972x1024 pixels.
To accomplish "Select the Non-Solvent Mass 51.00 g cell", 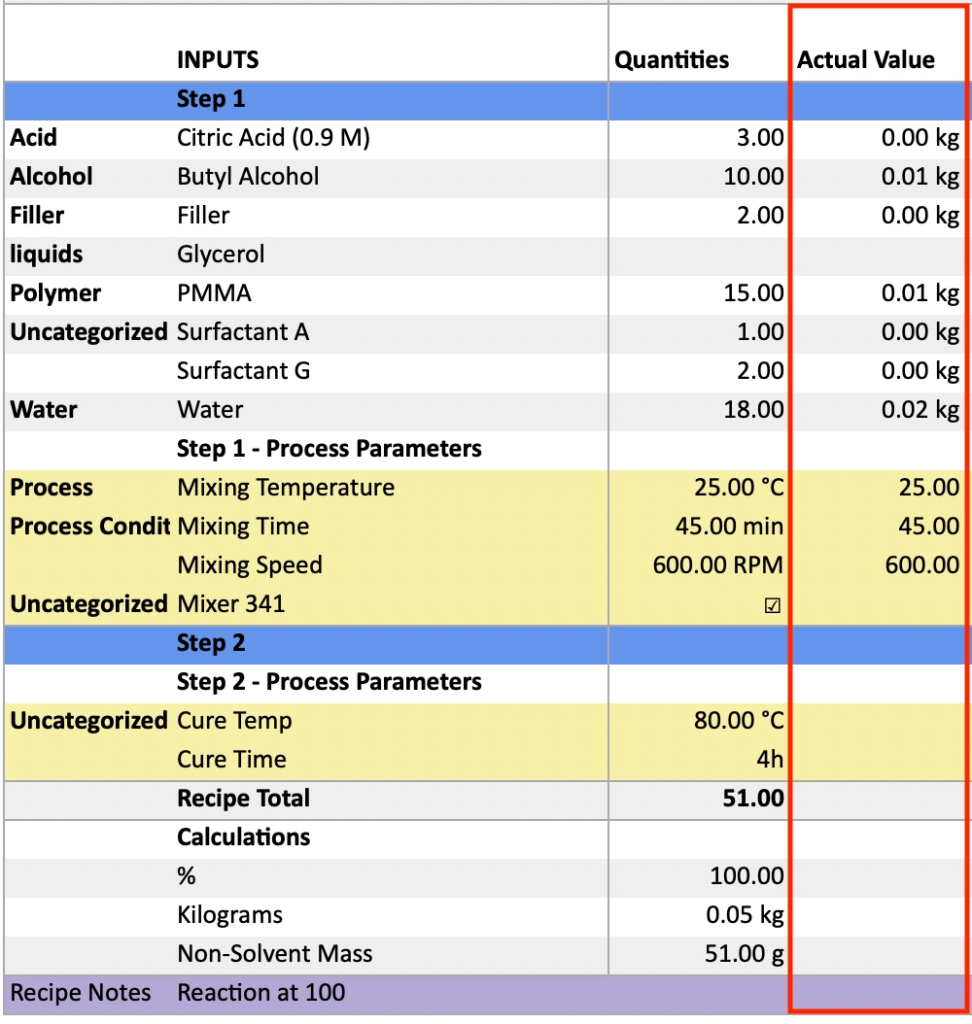I will click(744, 954).
